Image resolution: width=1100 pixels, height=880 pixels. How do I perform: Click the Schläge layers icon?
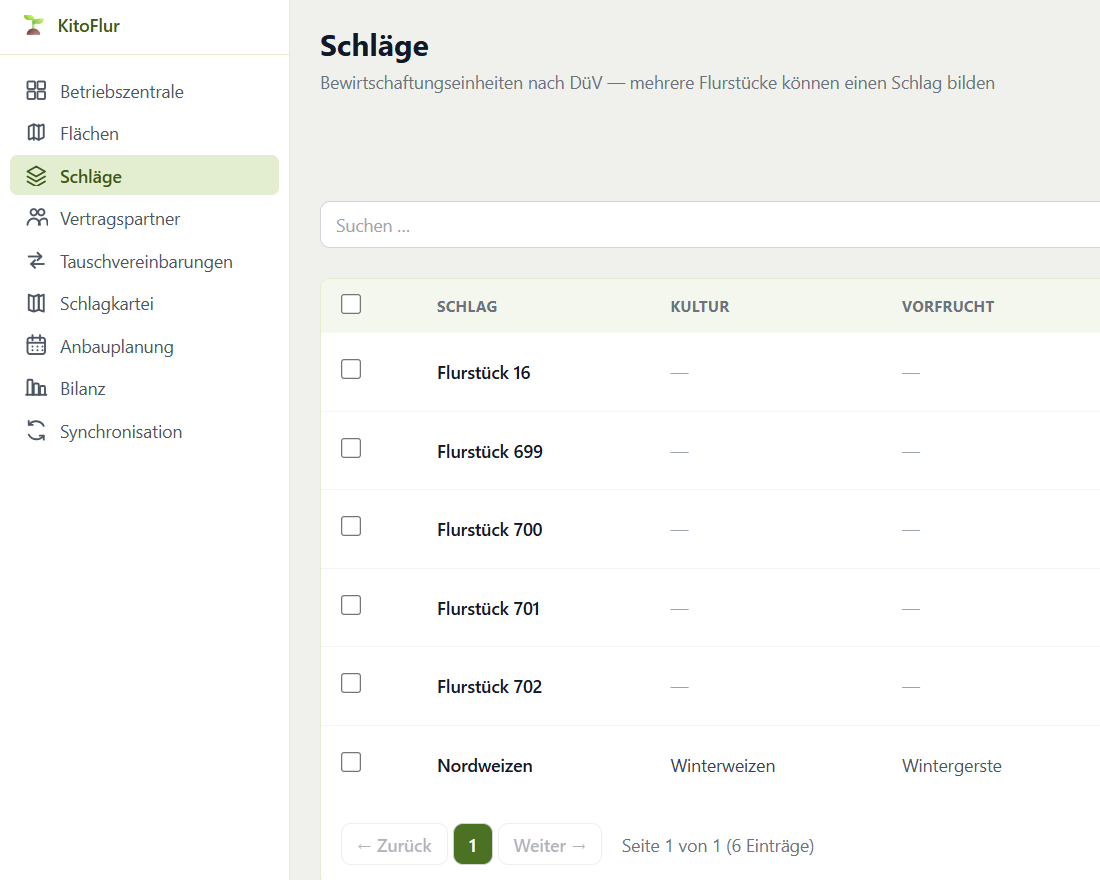click(x=36, y=175)
